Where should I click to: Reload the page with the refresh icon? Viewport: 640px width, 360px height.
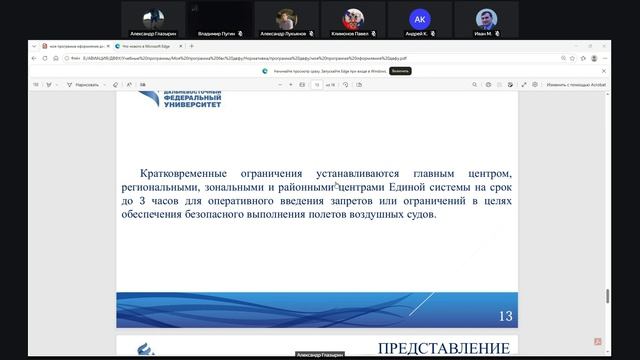[x=45, y=58]
